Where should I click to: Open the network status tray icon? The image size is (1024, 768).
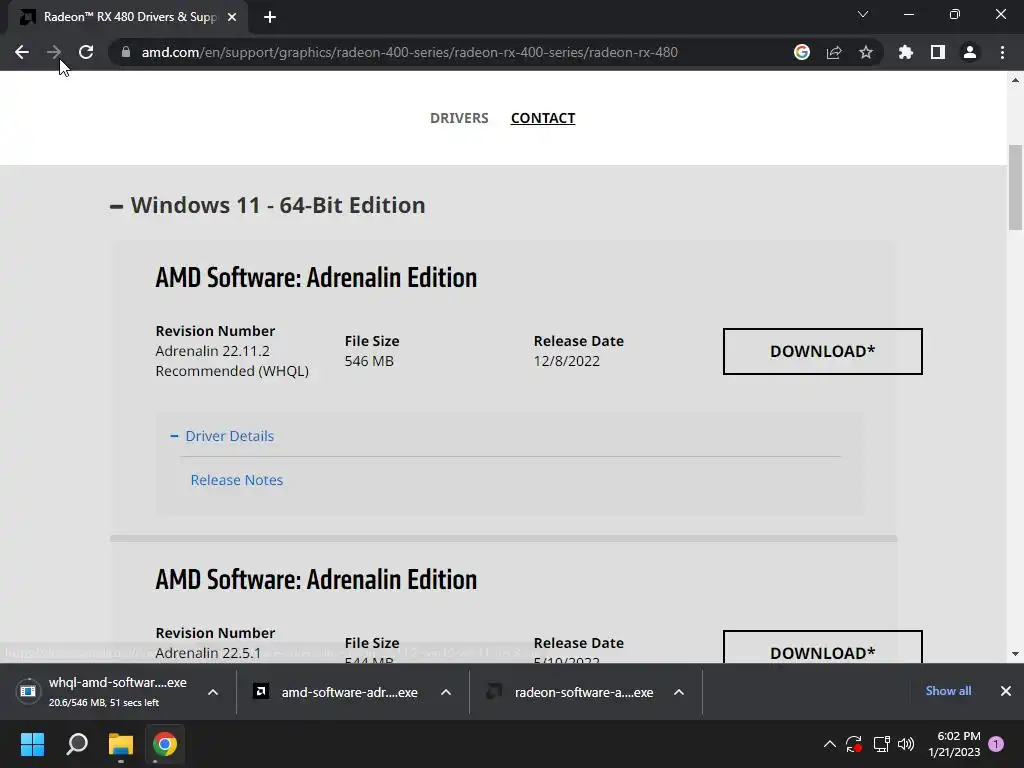click(x=882, y=744)
